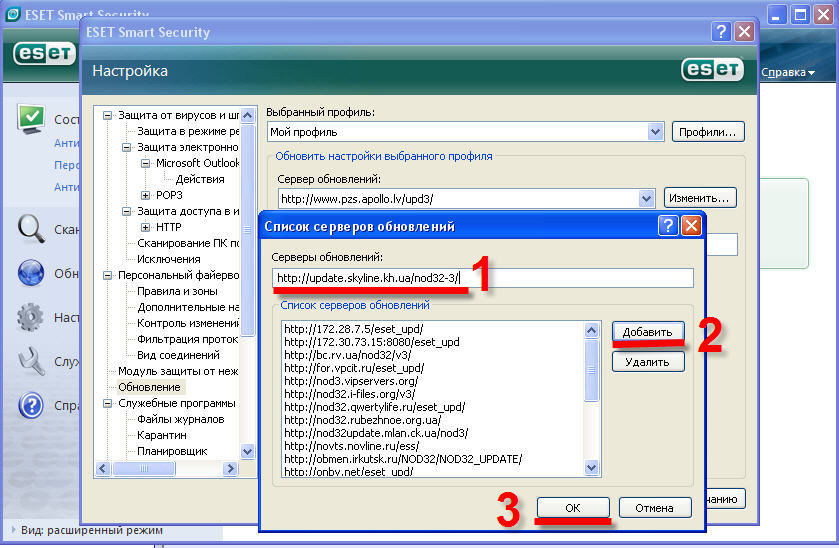Click the update globe icon in main window
Image resolution: width=839 pixels, height=548 pixels.
(x=30, y=273)
